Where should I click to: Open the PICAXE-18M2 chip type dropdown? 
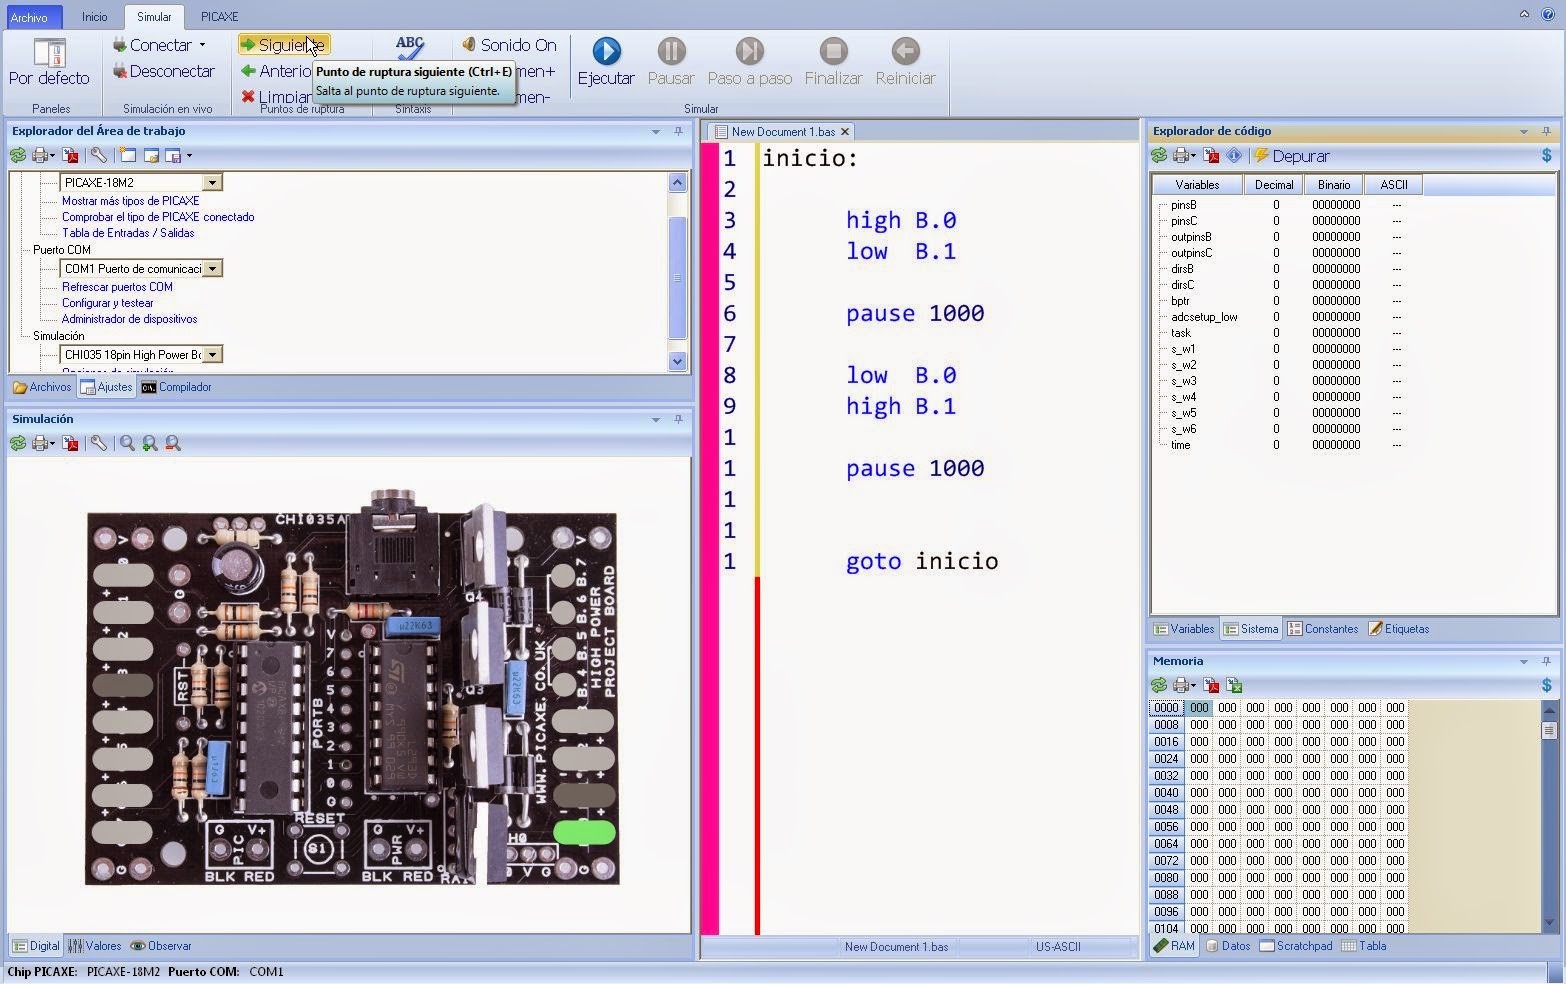pos(212,182)
